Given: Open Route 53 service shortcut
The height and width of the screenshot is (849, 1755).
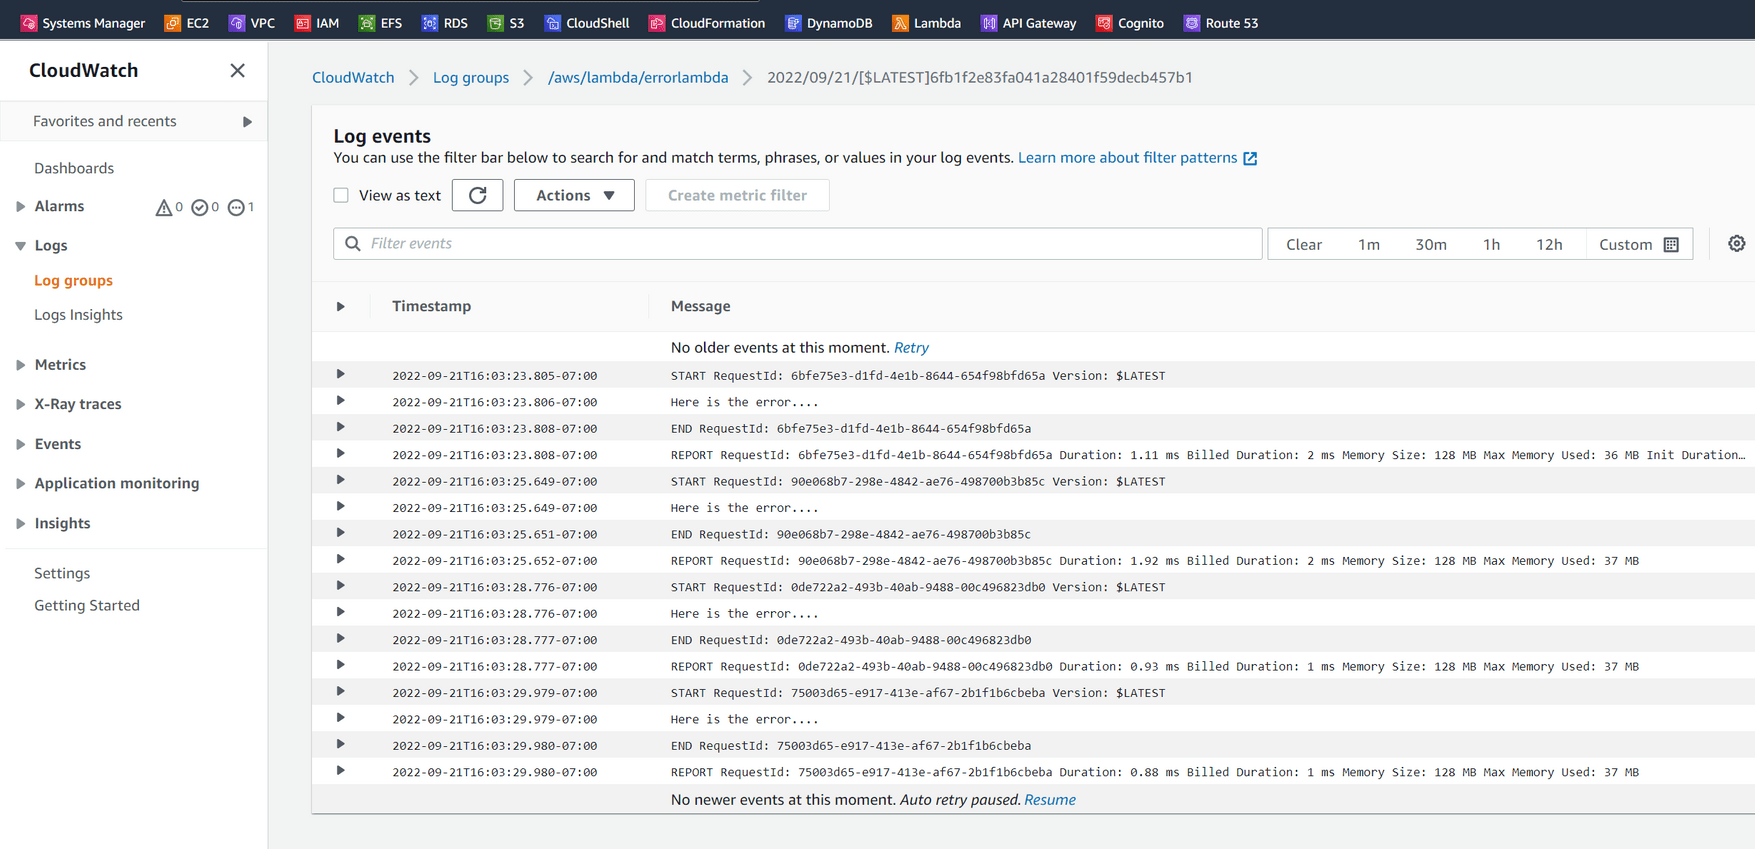Looking at the screenshot, I should coord(1221,23).
